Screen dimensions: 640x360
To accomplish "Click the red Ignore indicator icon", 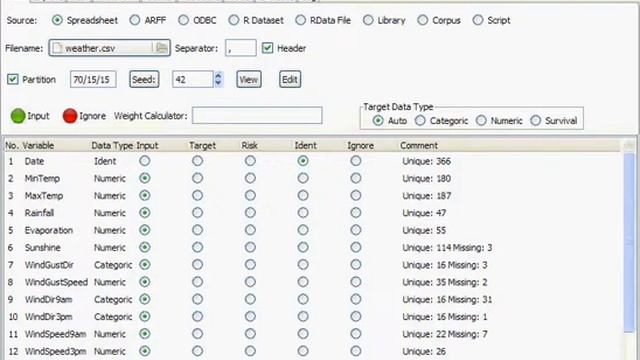I will pos(70,116).
